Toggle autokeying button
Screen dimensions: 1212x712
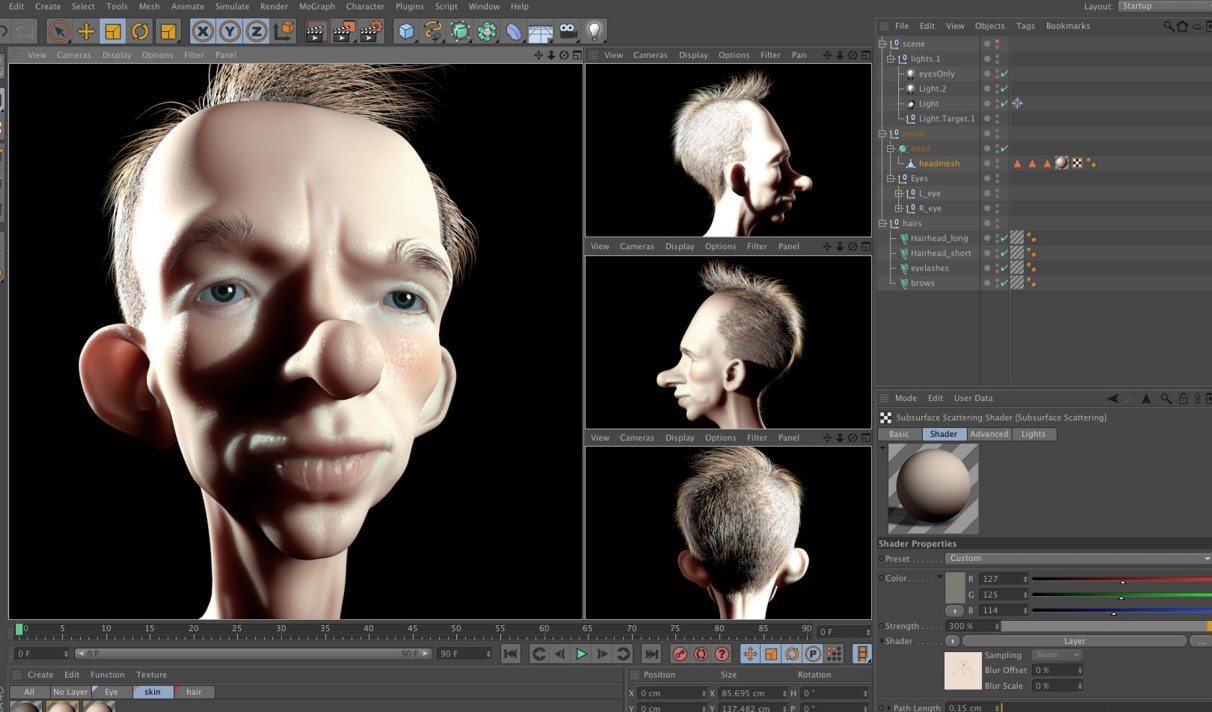pos(701,654)
